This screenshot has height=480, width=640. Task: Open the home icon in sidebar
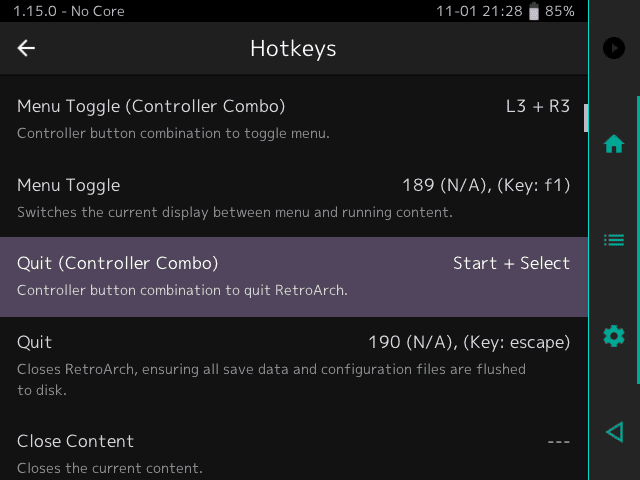[614, 144]
